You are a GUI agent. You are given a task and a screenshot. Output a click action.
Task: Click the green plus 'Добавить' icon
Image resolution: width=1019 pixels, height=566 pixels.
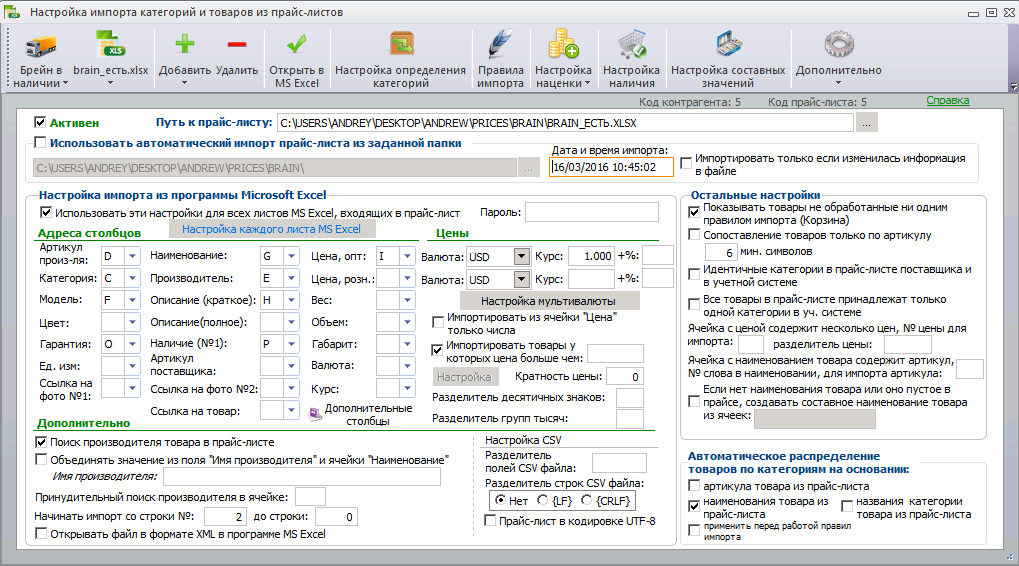pos(185,44)
